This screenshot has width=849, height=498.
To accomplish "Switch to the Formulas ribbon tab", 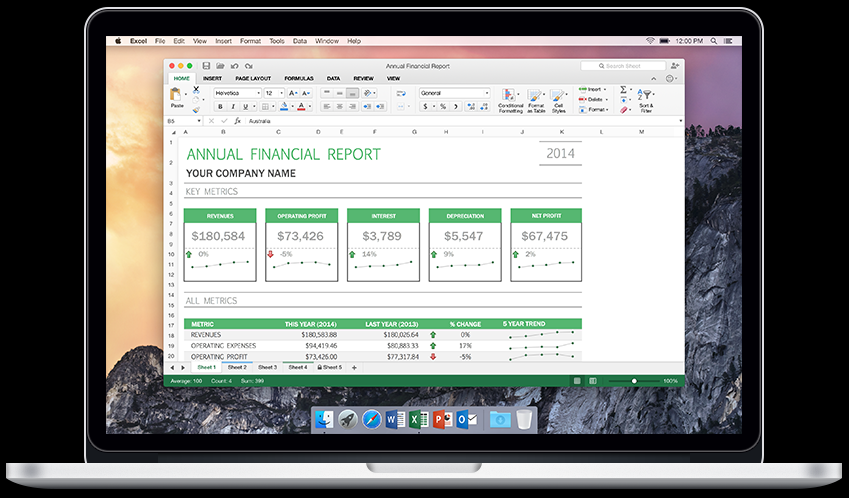I will coord(299,78).
